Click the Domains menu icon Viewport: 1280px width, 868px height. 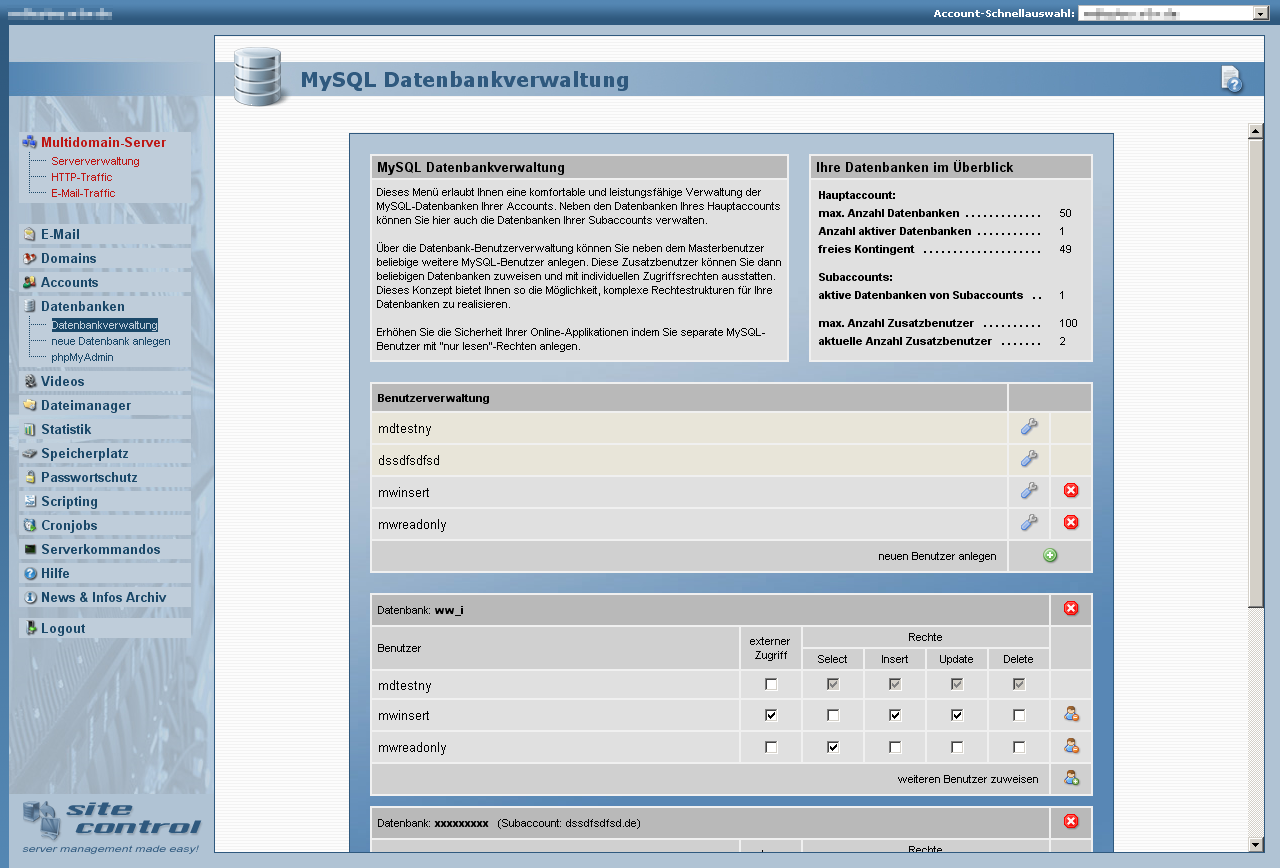pyautogui.click(x=30, y=259)
